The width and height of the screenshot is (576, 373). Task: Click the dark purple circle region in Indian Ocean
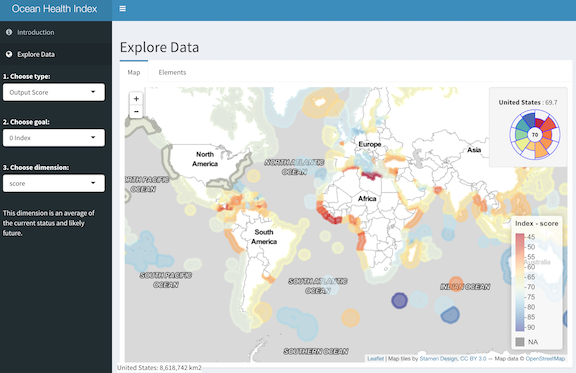(x=399, y=301)
